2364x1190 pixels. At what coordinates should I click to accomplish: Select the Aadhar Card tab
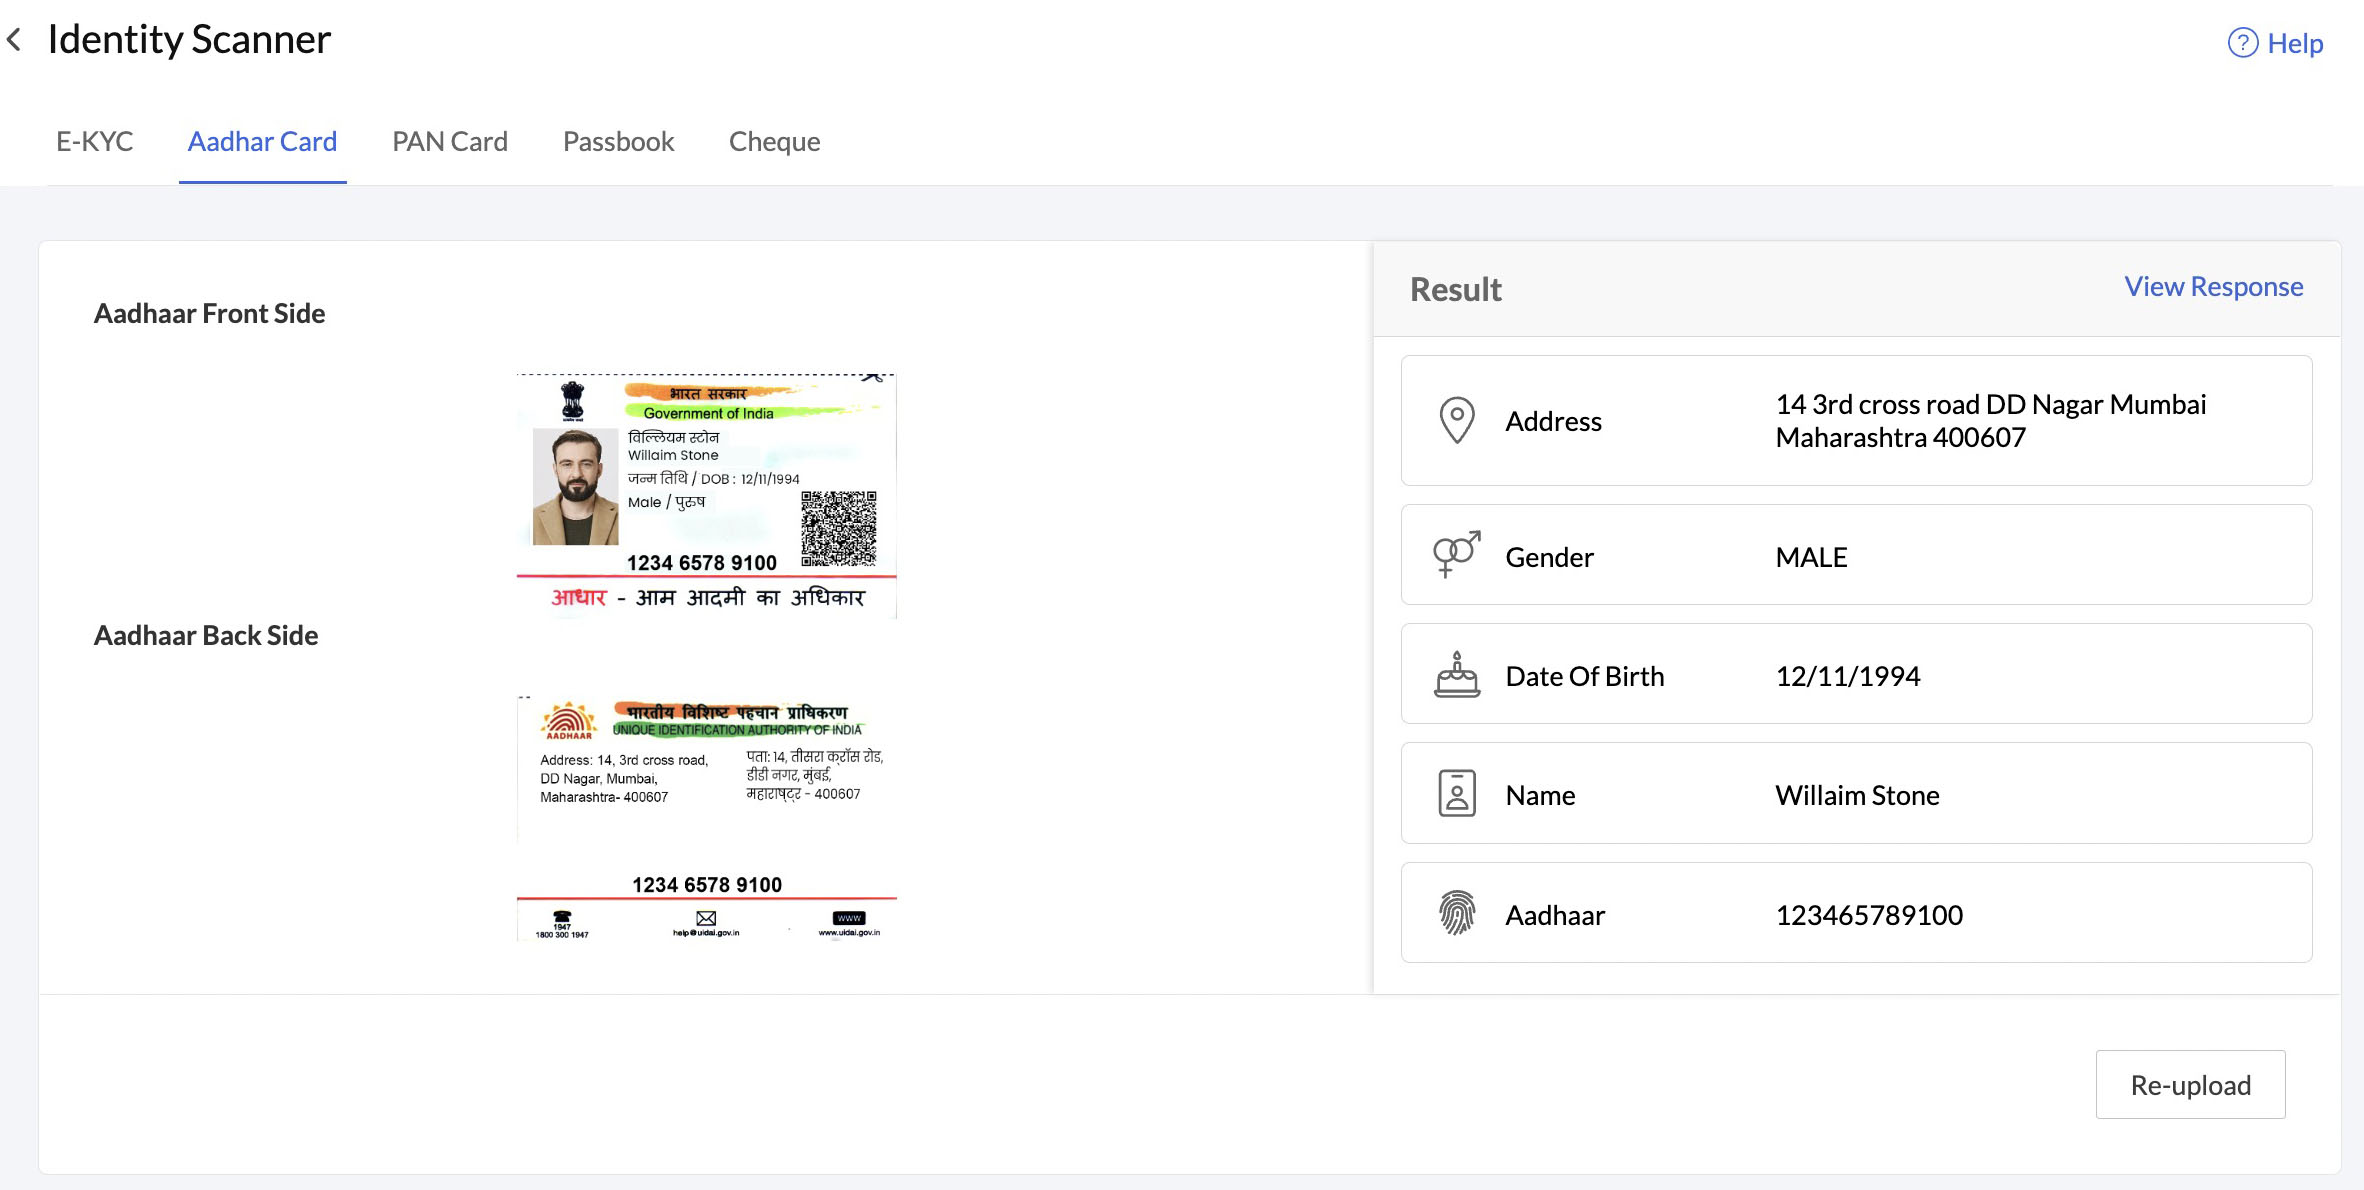point(262,141)
